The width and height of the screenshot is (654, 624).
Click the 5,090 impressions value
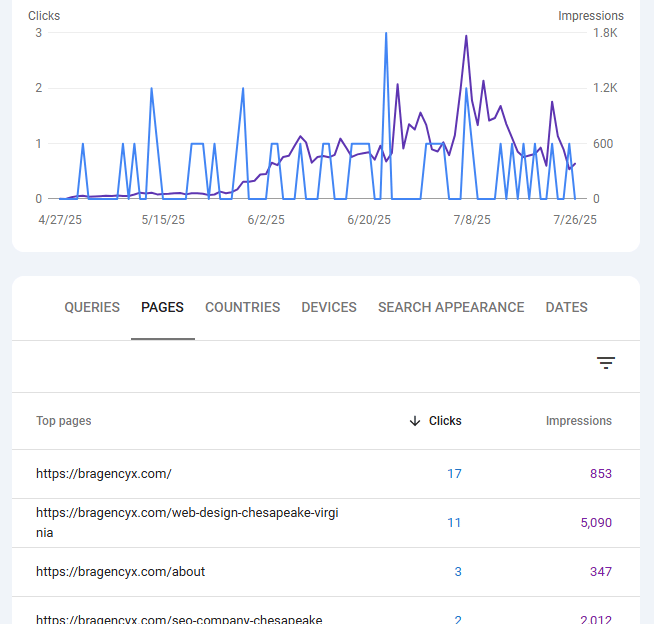pyautogui.click(x=596, y=523)
